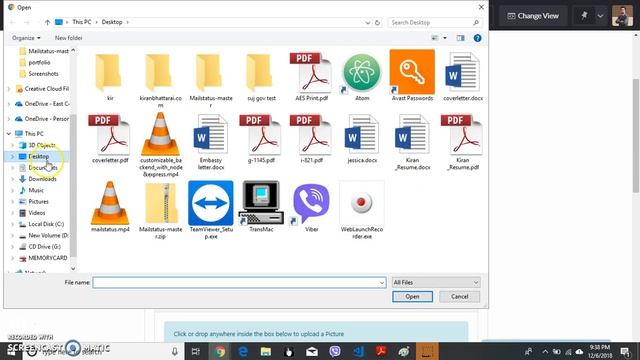This screenshot has height=360, width=640.
Task: Select g-1145.pdf file
Action: pyautogui.click(x=261, y=139)
